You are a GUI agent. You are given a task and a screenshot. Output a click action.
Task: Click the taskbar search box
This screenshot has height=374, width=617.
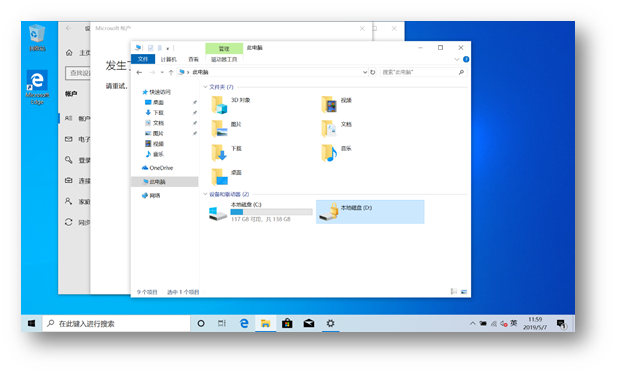116,324
